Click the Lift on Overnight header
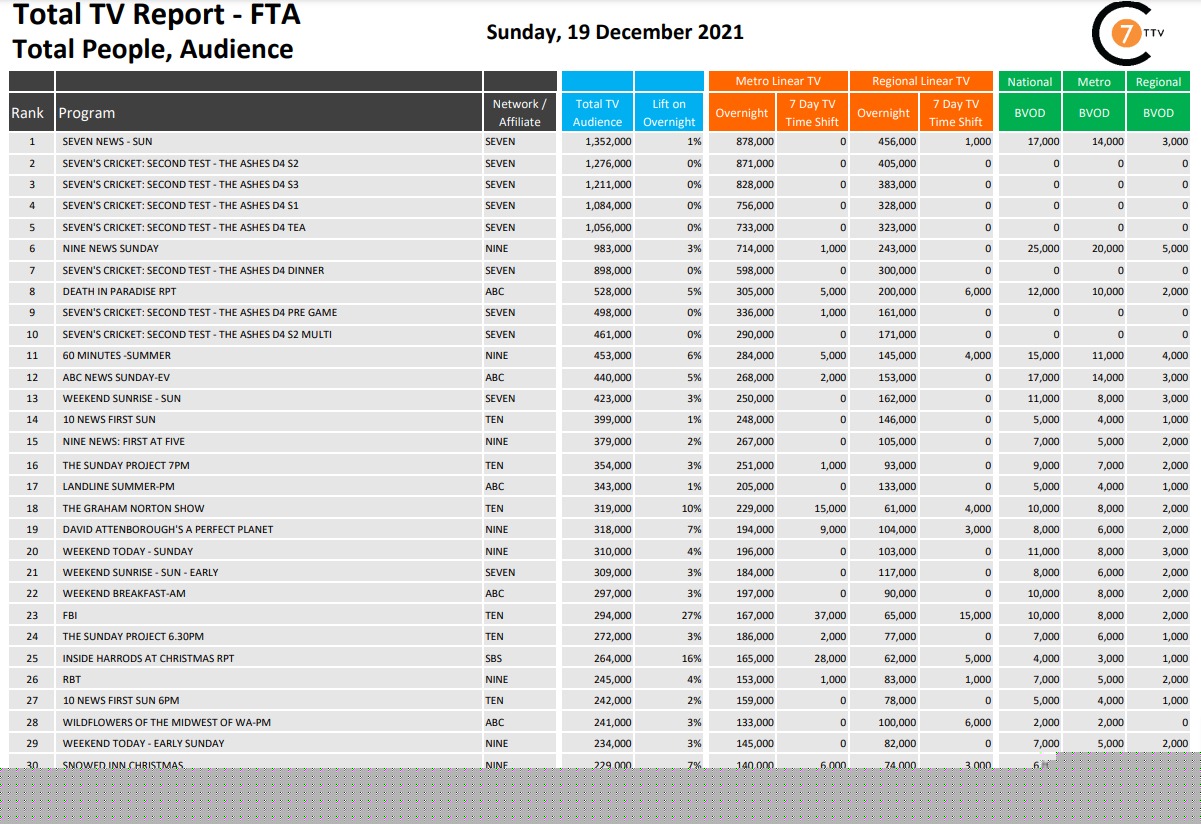 (x=669, y=113)
